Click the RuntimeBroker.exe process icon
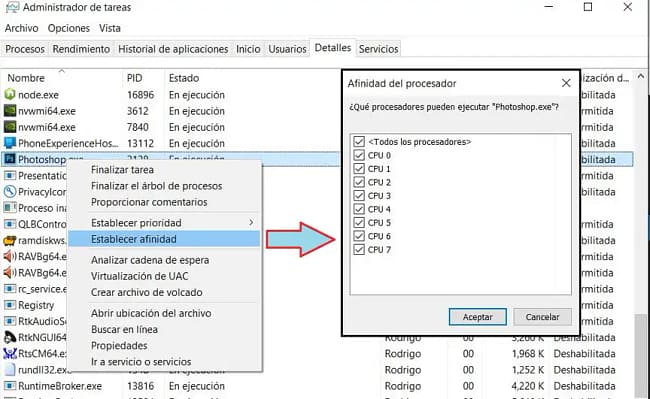650x399 pixels. (10, 386)
